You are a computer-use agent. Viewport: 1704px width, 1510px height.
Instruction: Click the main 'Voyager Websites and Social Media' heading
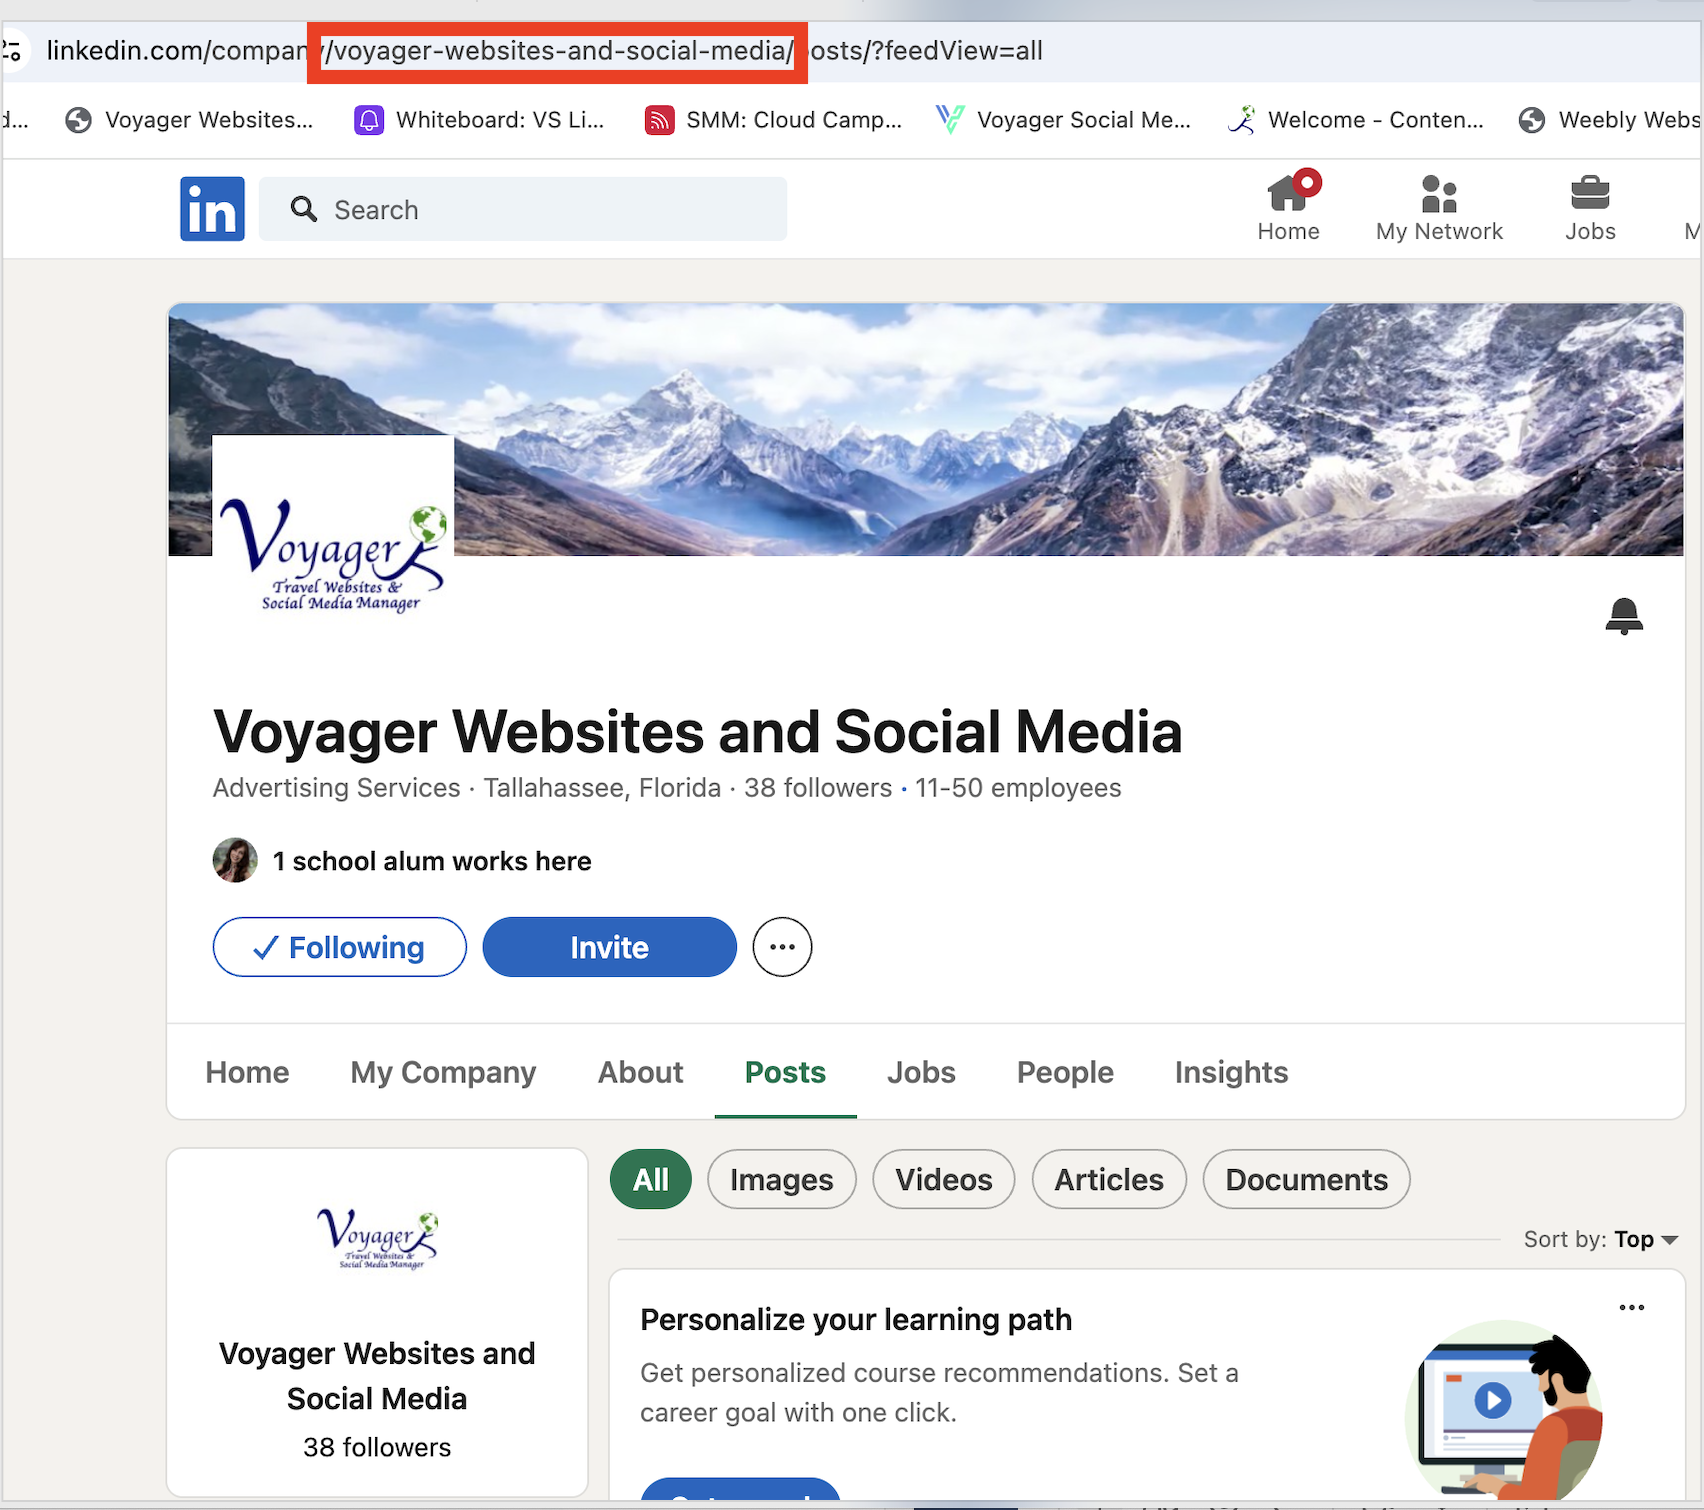coord(698,732)
